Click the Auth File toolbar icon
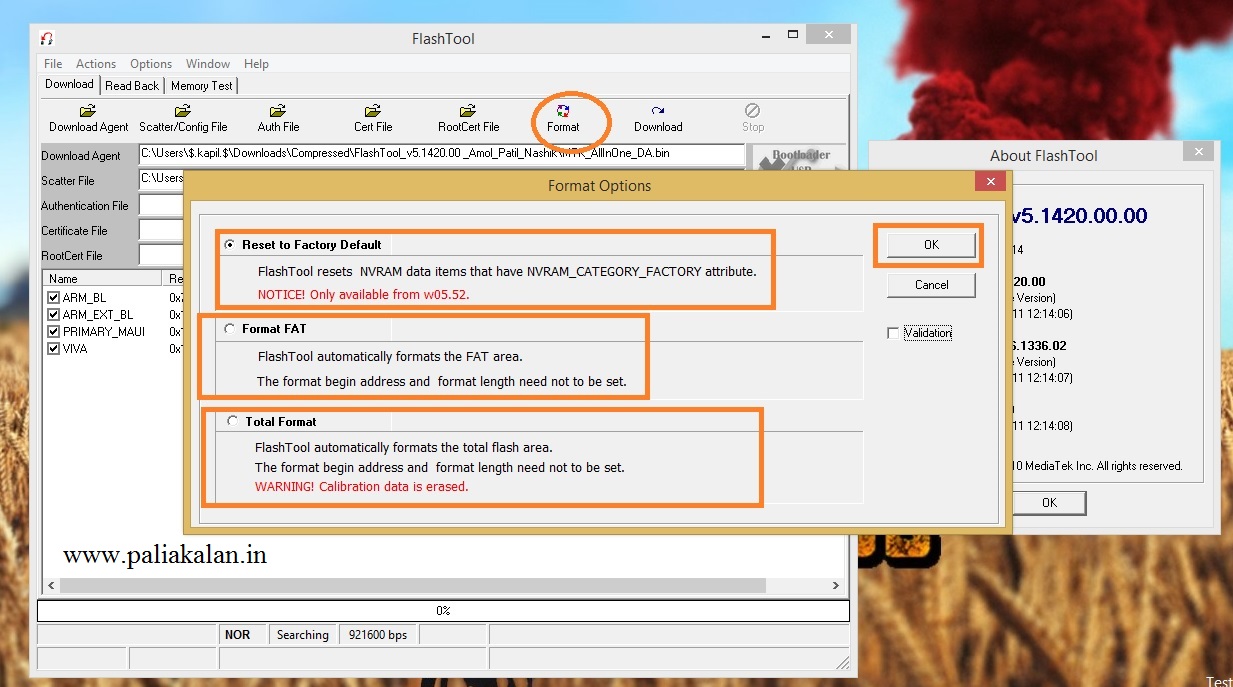The width and height of the screenshot is (1233, 687). 278,118
